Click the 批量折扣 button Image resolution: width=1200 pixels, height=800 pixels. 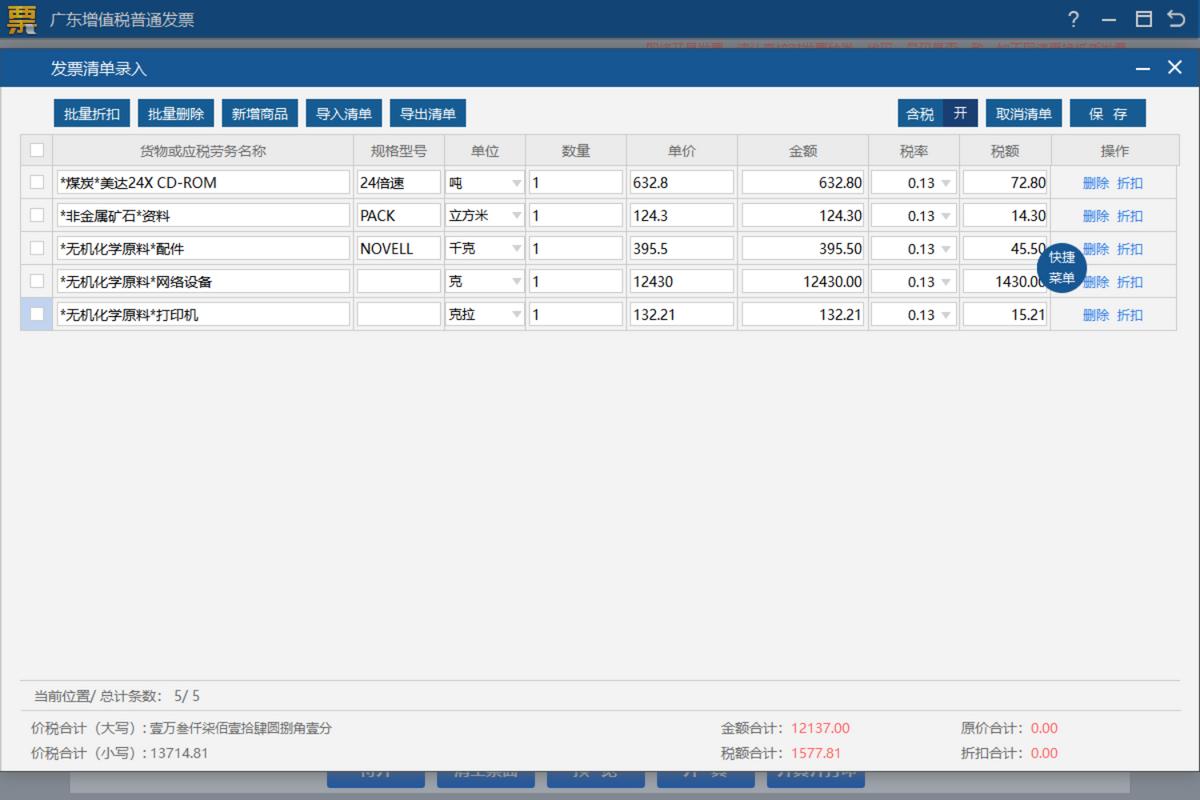coord(92,114)
